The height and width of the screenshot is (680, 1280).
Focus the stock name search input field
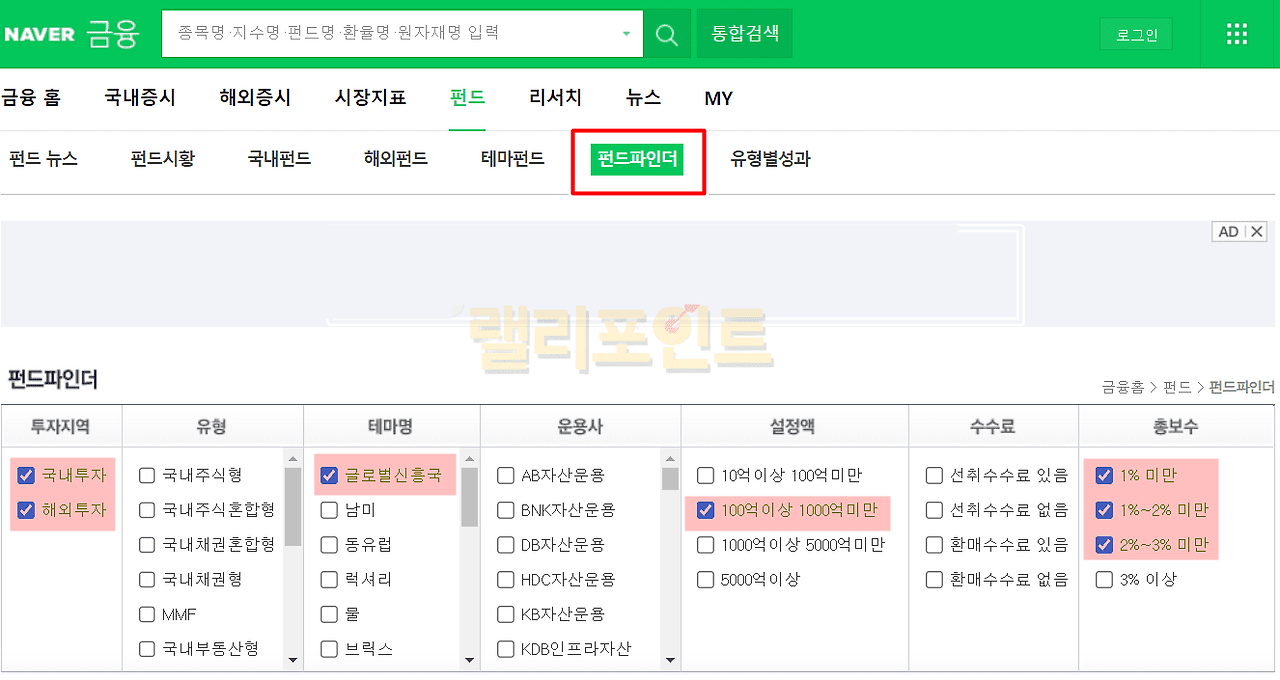[390, 34]
